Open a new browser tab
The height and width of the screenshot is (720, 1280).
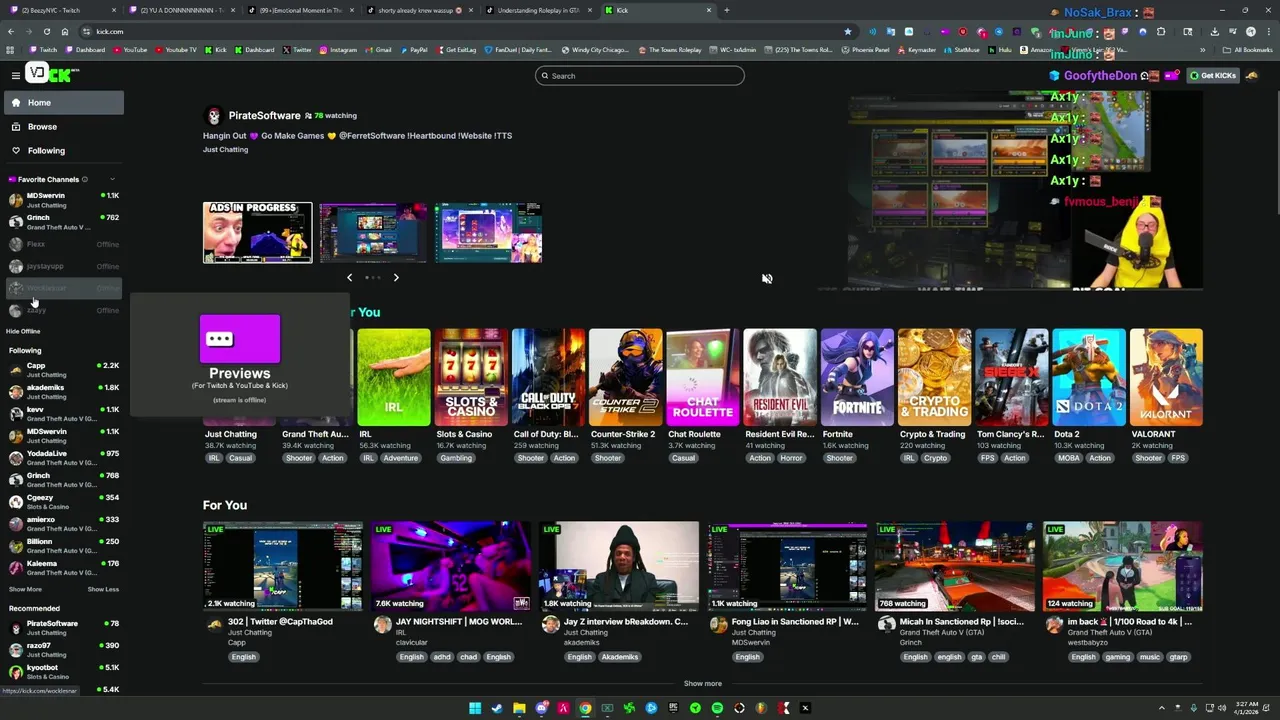726,10
